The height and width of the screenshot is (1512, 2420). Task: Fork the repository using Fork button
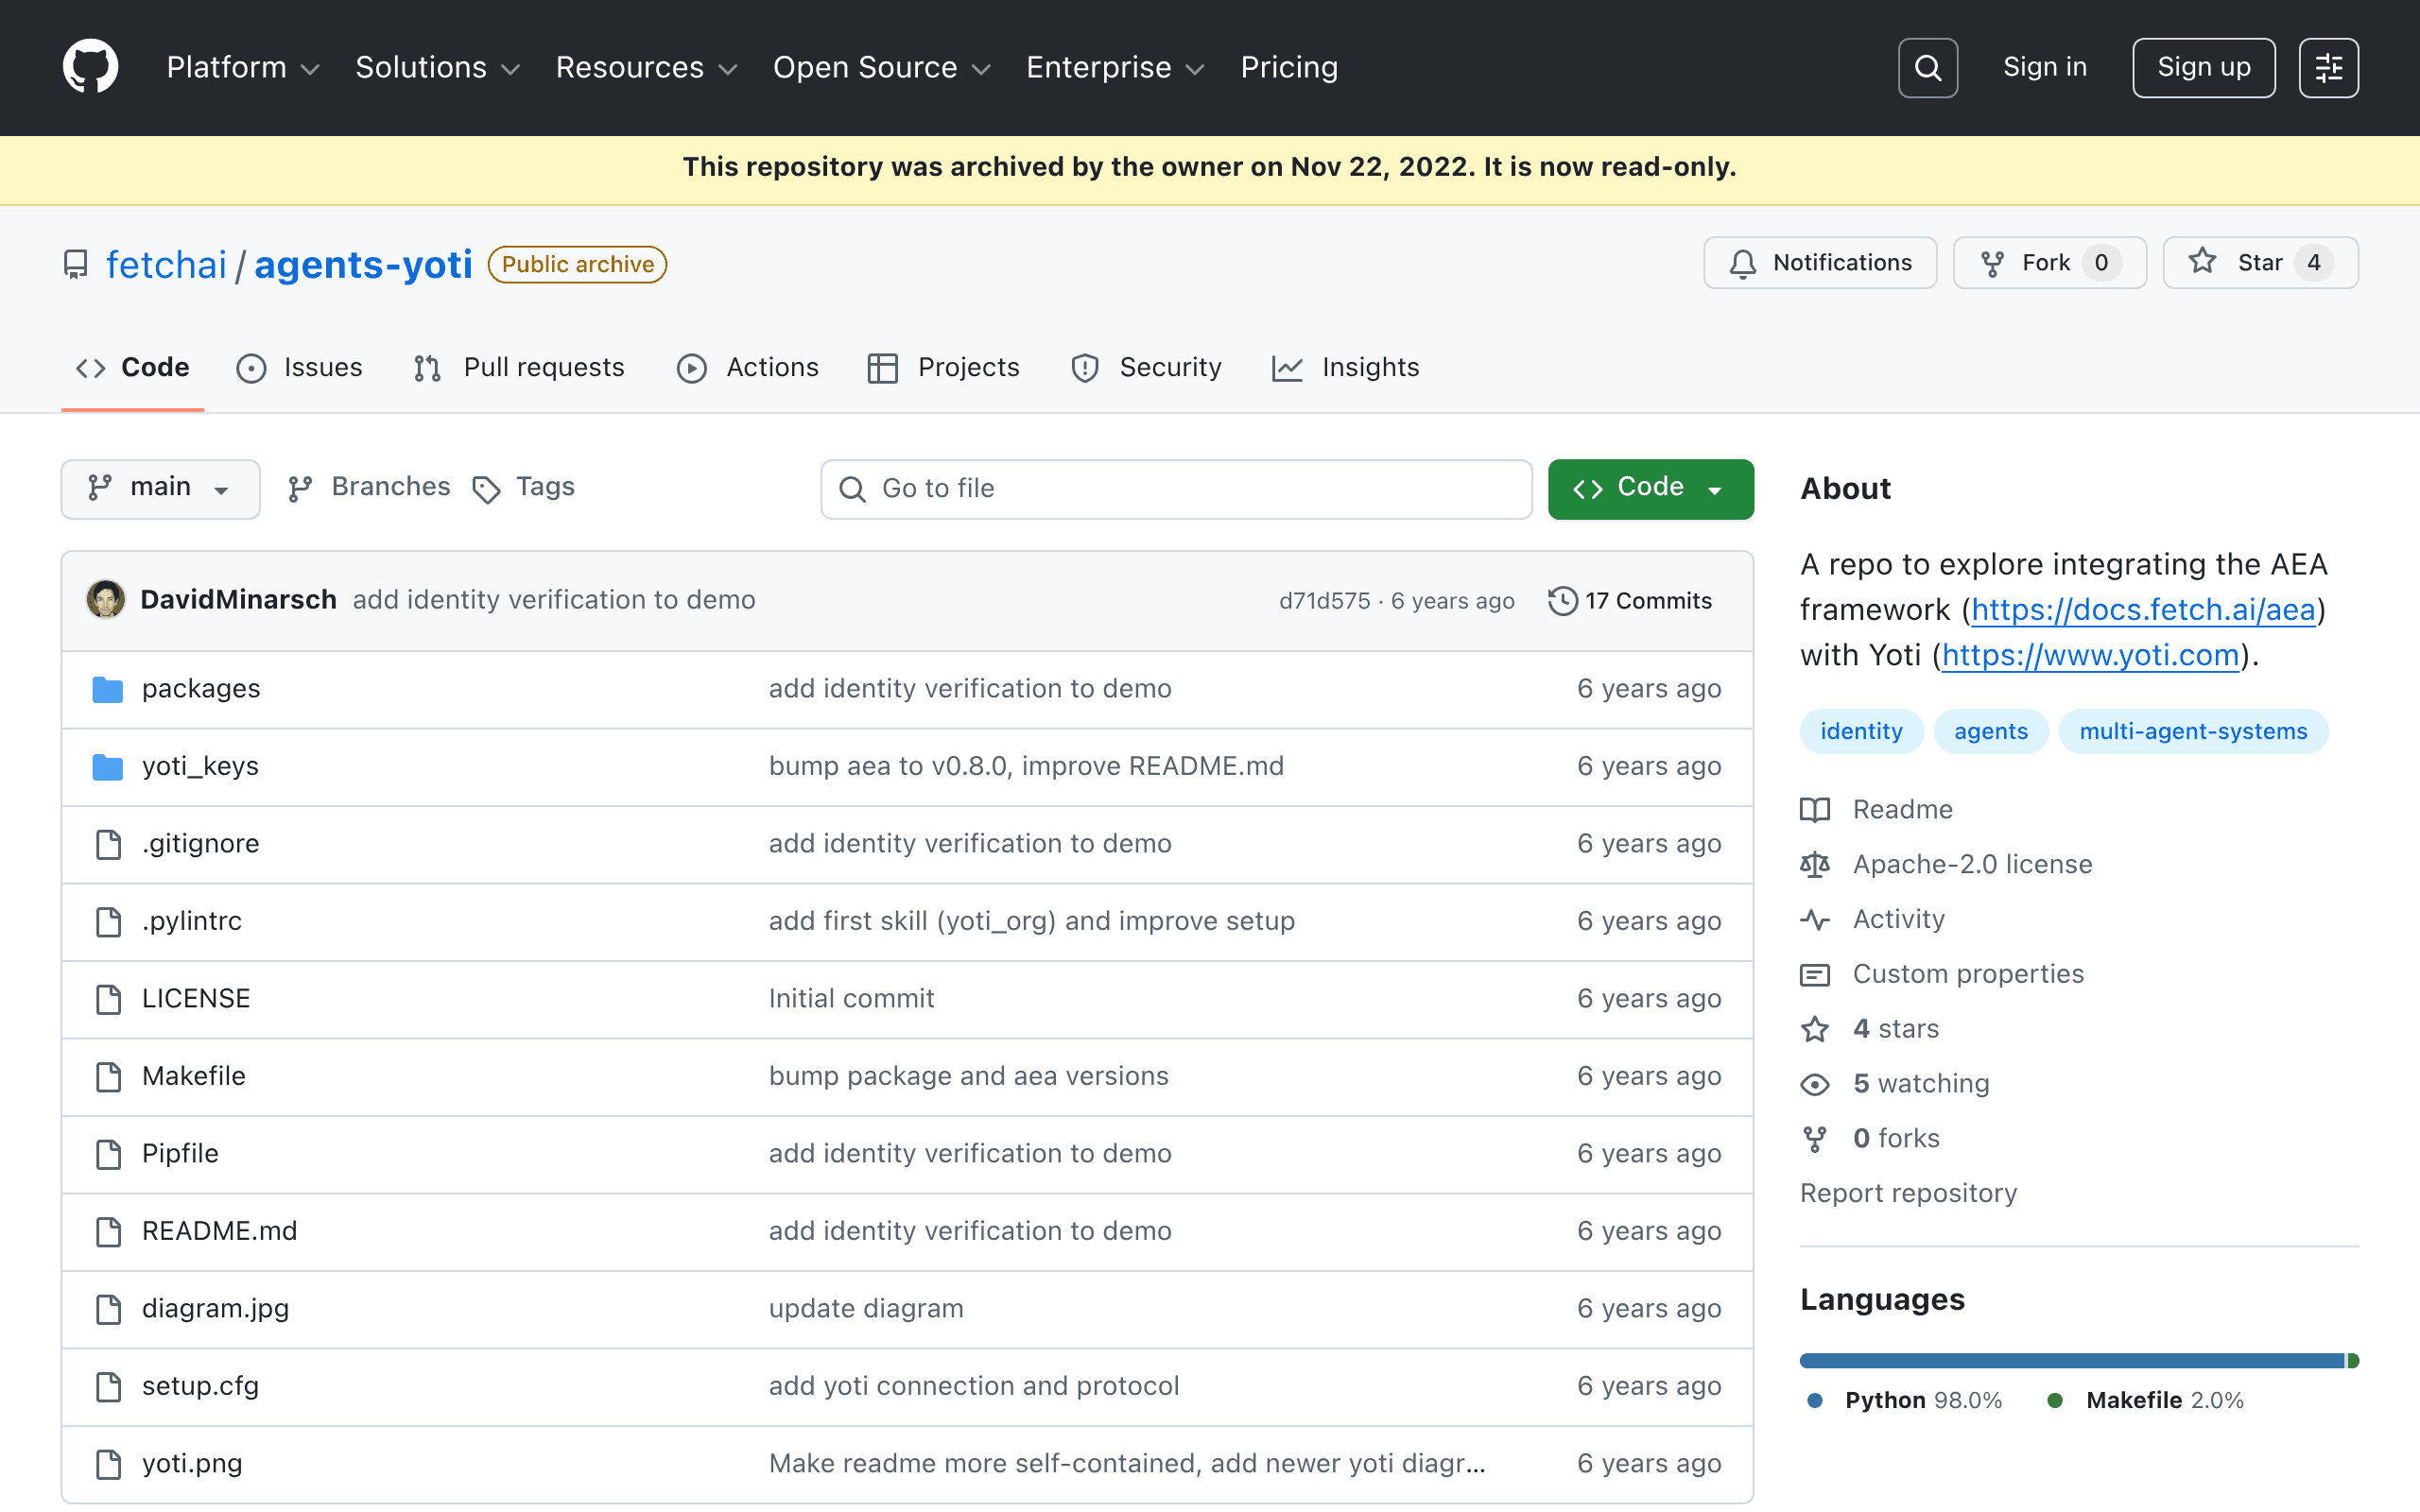click(2049, 263)
